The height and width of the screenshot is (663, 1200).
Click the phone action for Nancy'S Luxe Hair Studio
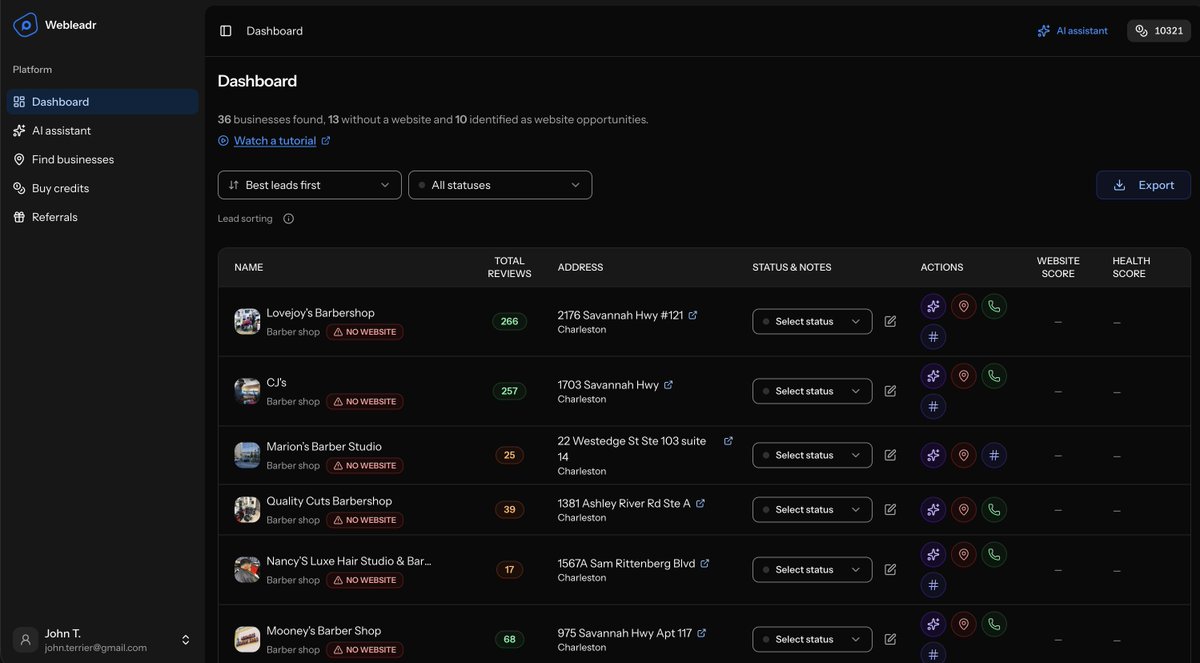click(994, 555)
